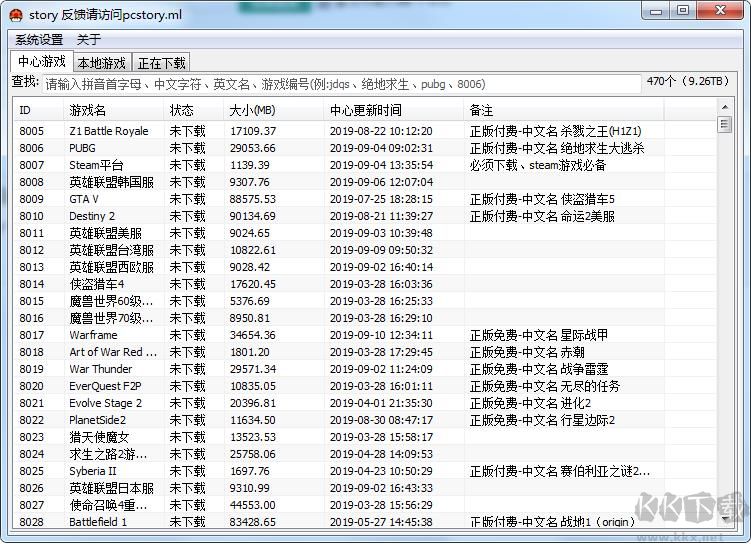
Task: Select the PlanetSide2 row
Action: [x=364, y=420]
